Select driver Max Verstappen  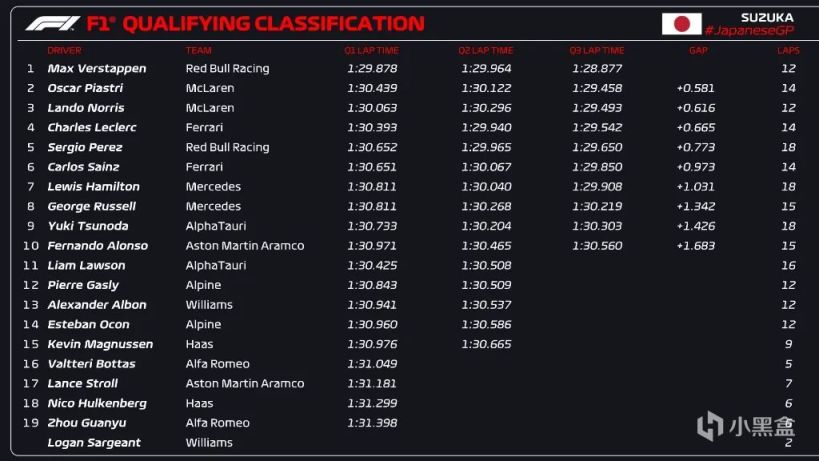coord(96,69)
